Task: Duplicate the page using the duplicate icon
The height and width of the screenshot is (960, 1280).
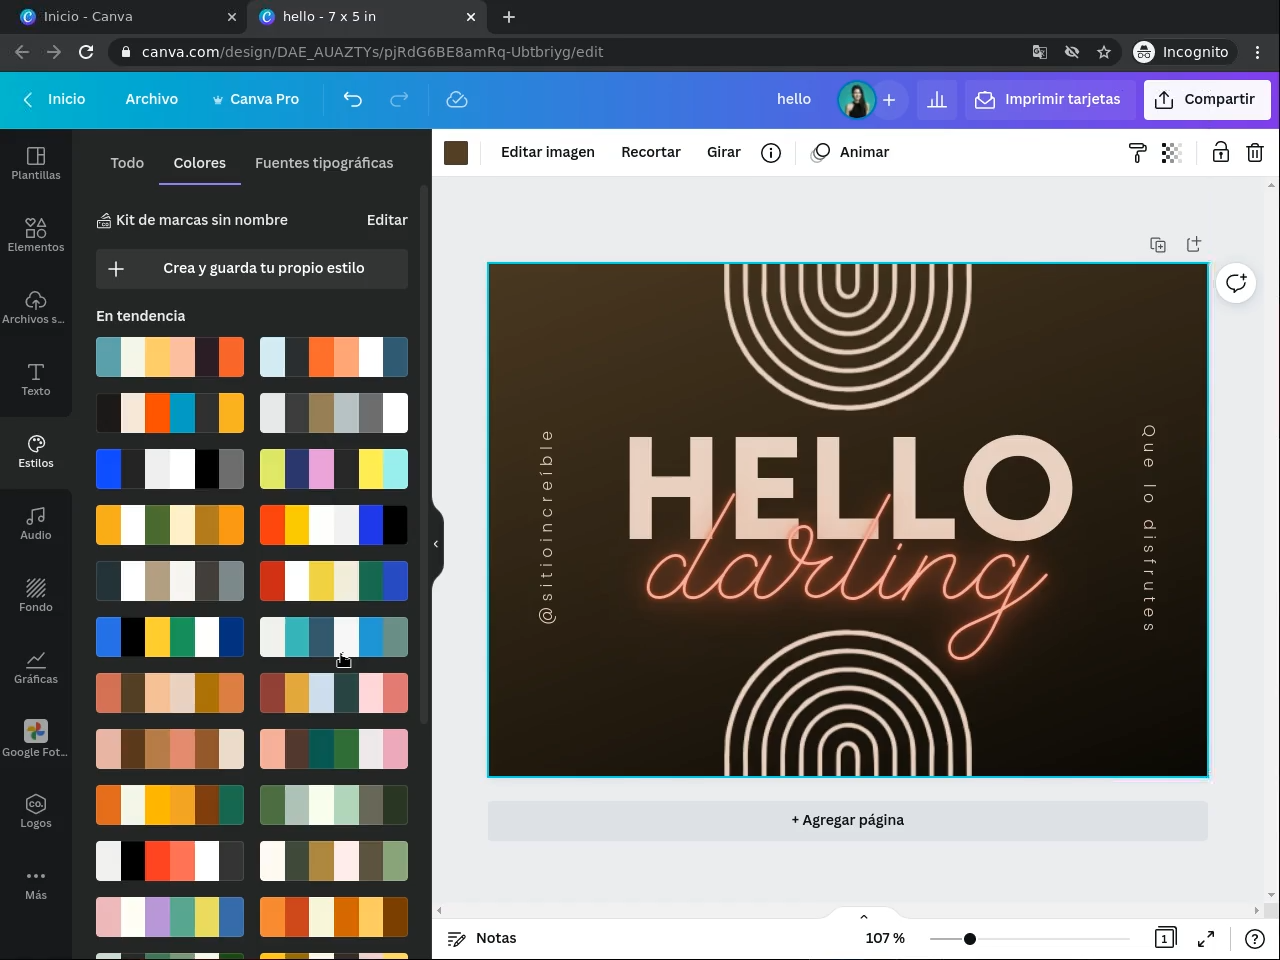Action: pos(1158,245)
